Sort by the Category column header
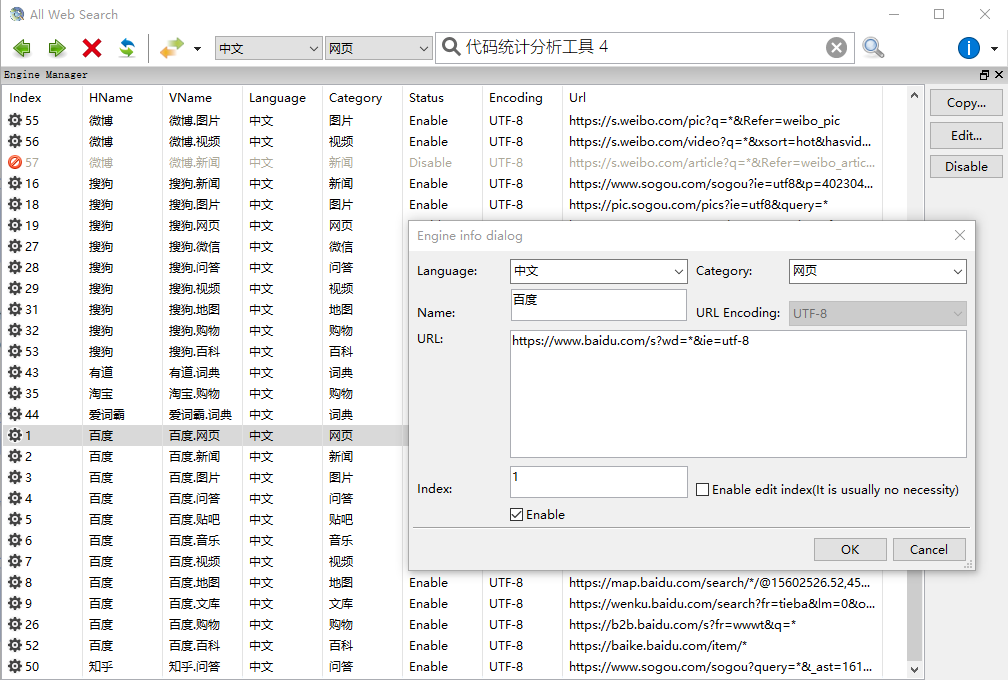 point(356,98)
